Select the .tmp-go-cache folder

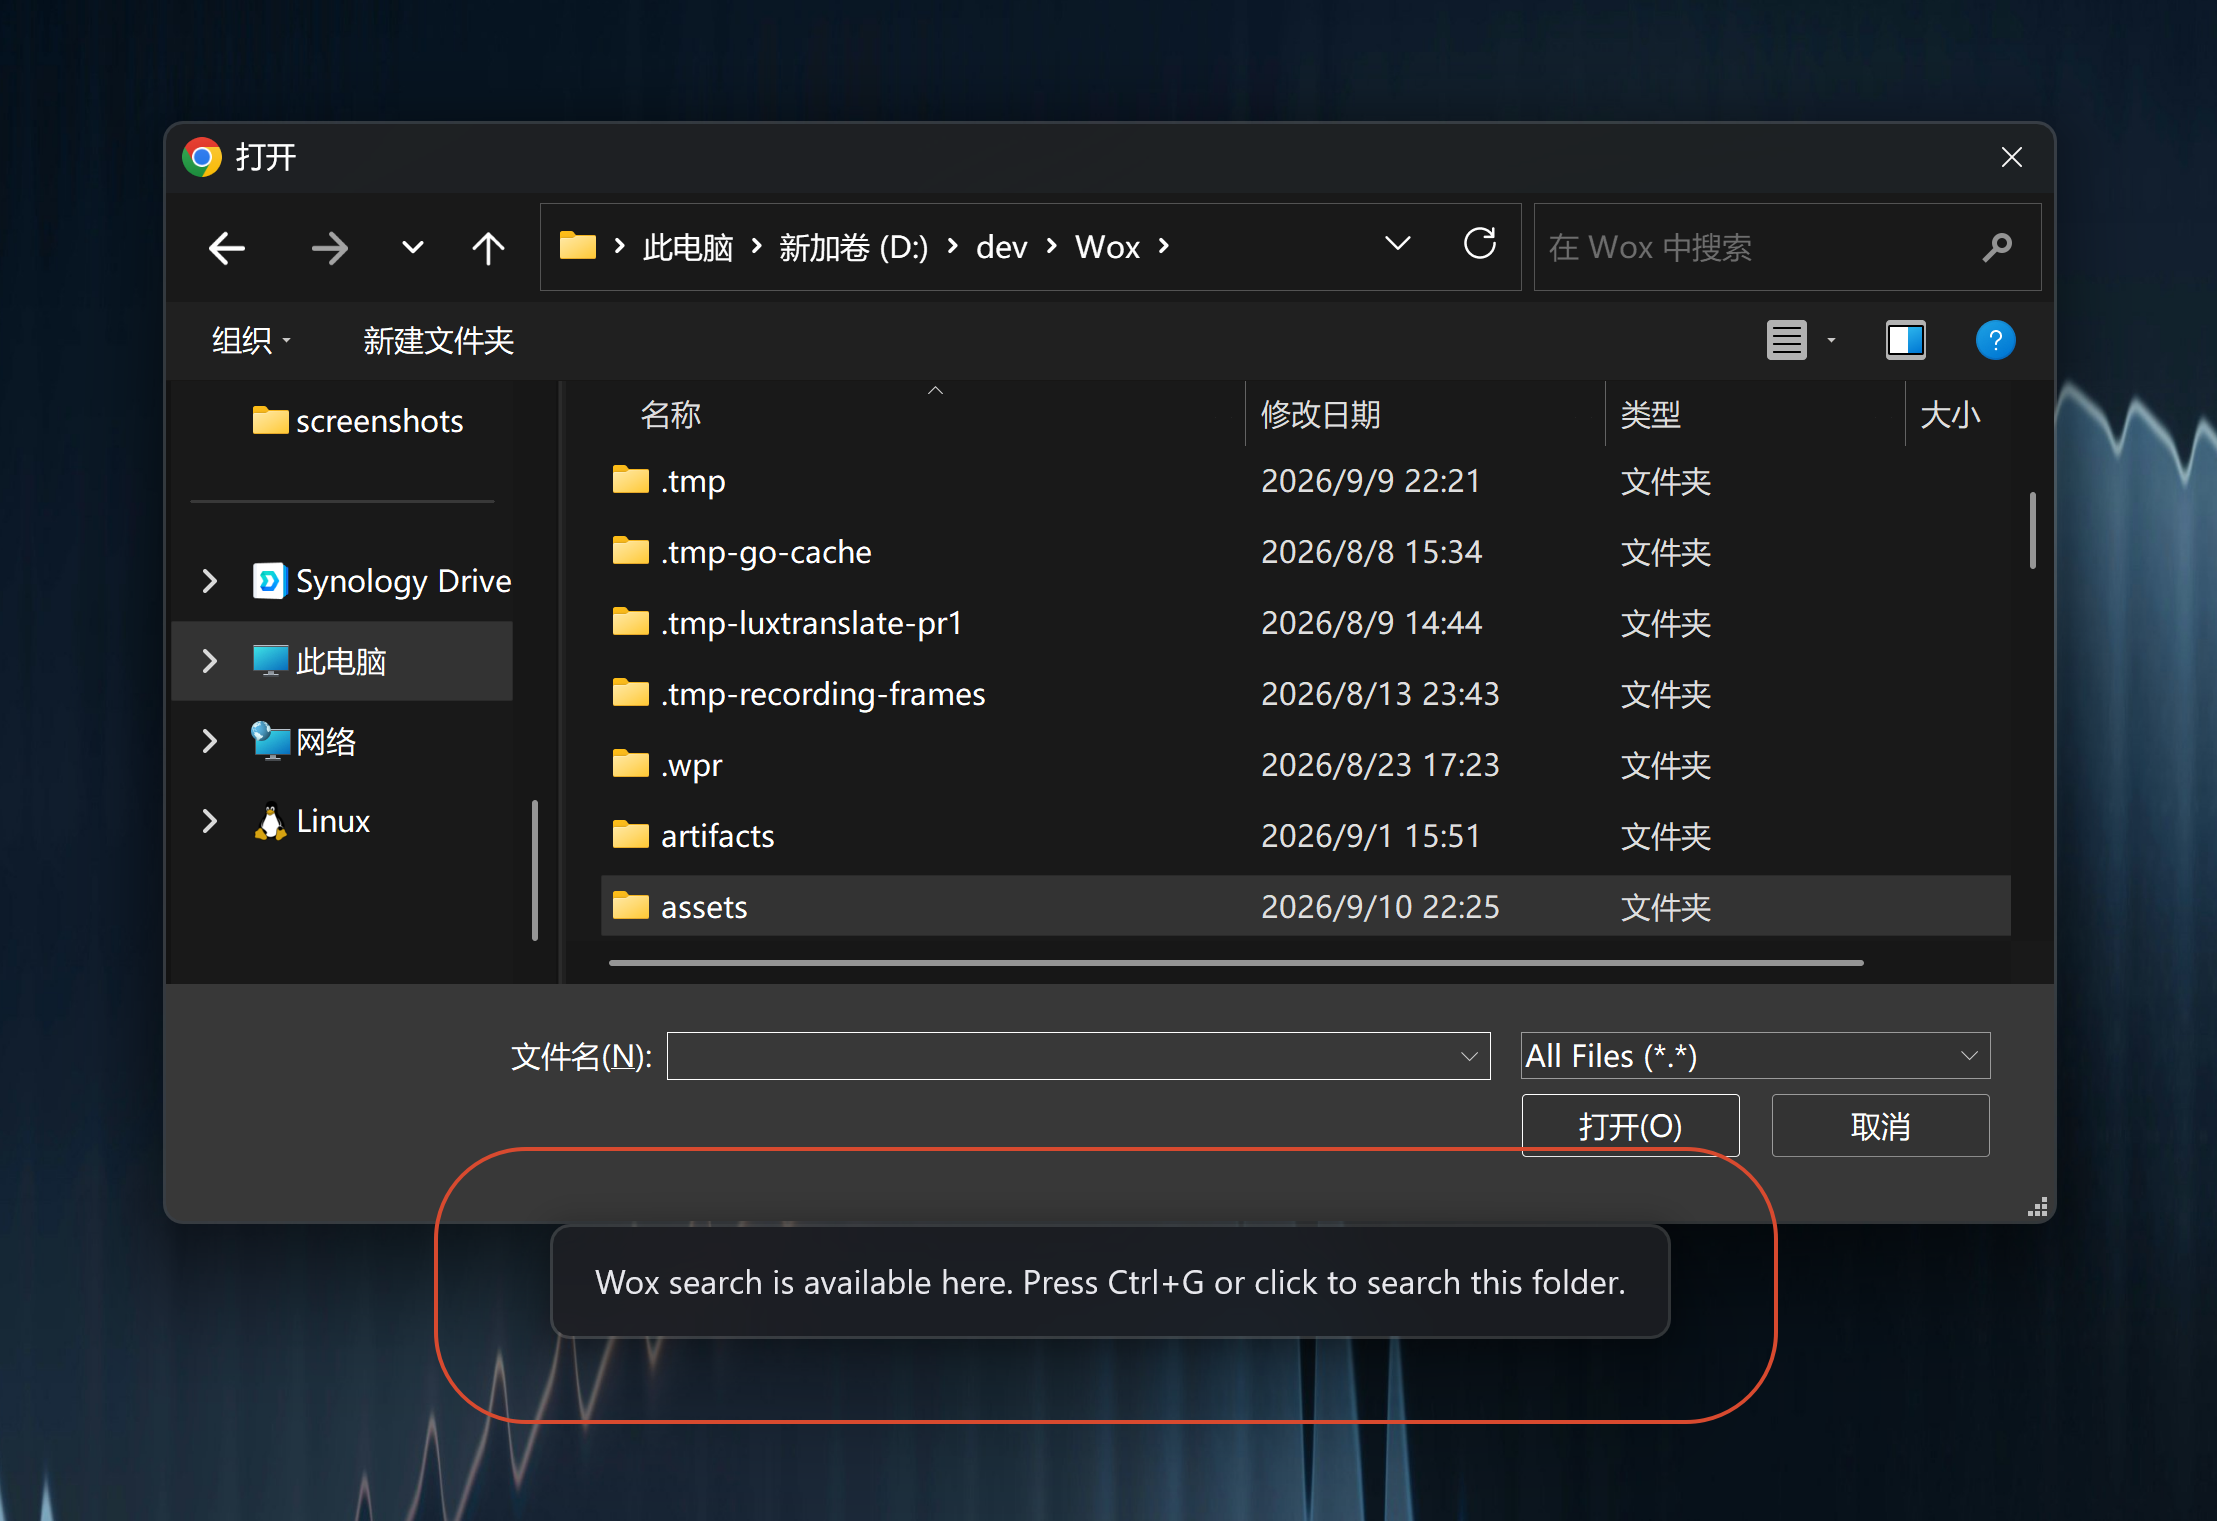coord(1305,552)
